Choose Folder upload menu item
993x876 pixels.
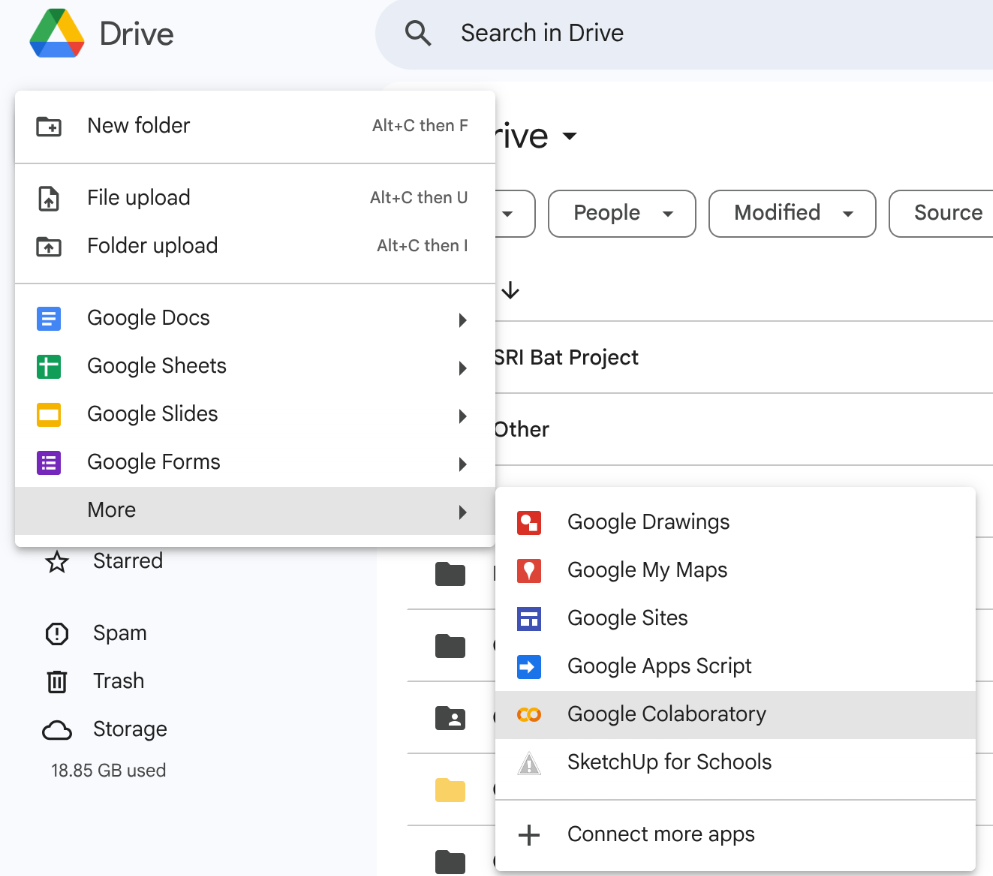click(152, 246)
